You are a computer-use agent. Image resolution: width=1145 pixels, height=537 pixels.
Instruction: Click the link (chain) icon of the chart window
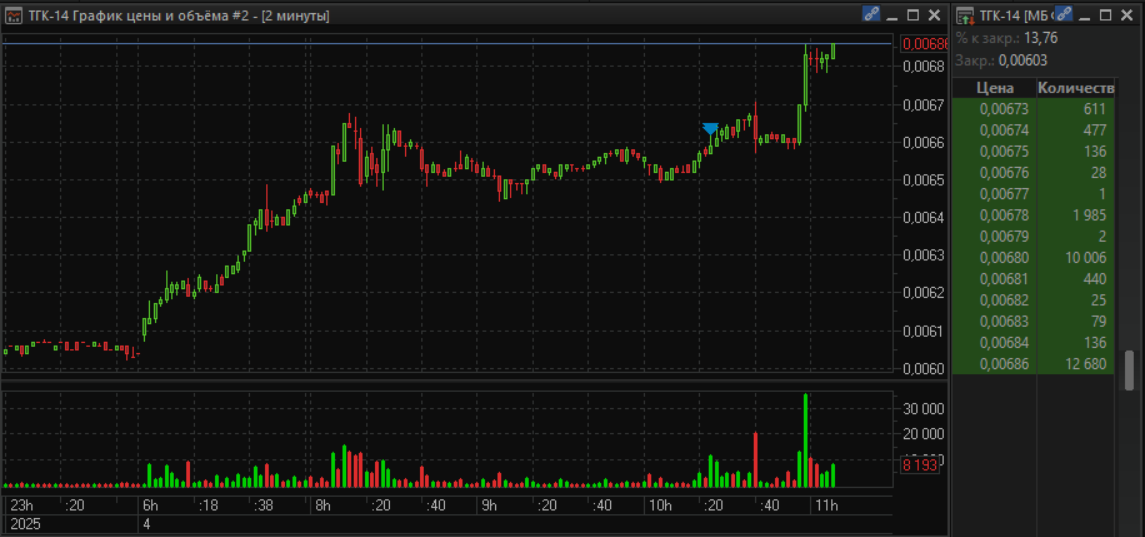point(871,15)
